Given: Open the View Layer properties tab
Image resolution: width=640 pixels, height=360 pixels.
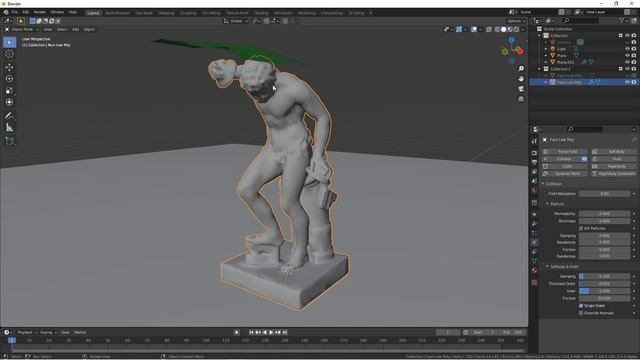Looking at the screenshot, I should tap(534, 171).
